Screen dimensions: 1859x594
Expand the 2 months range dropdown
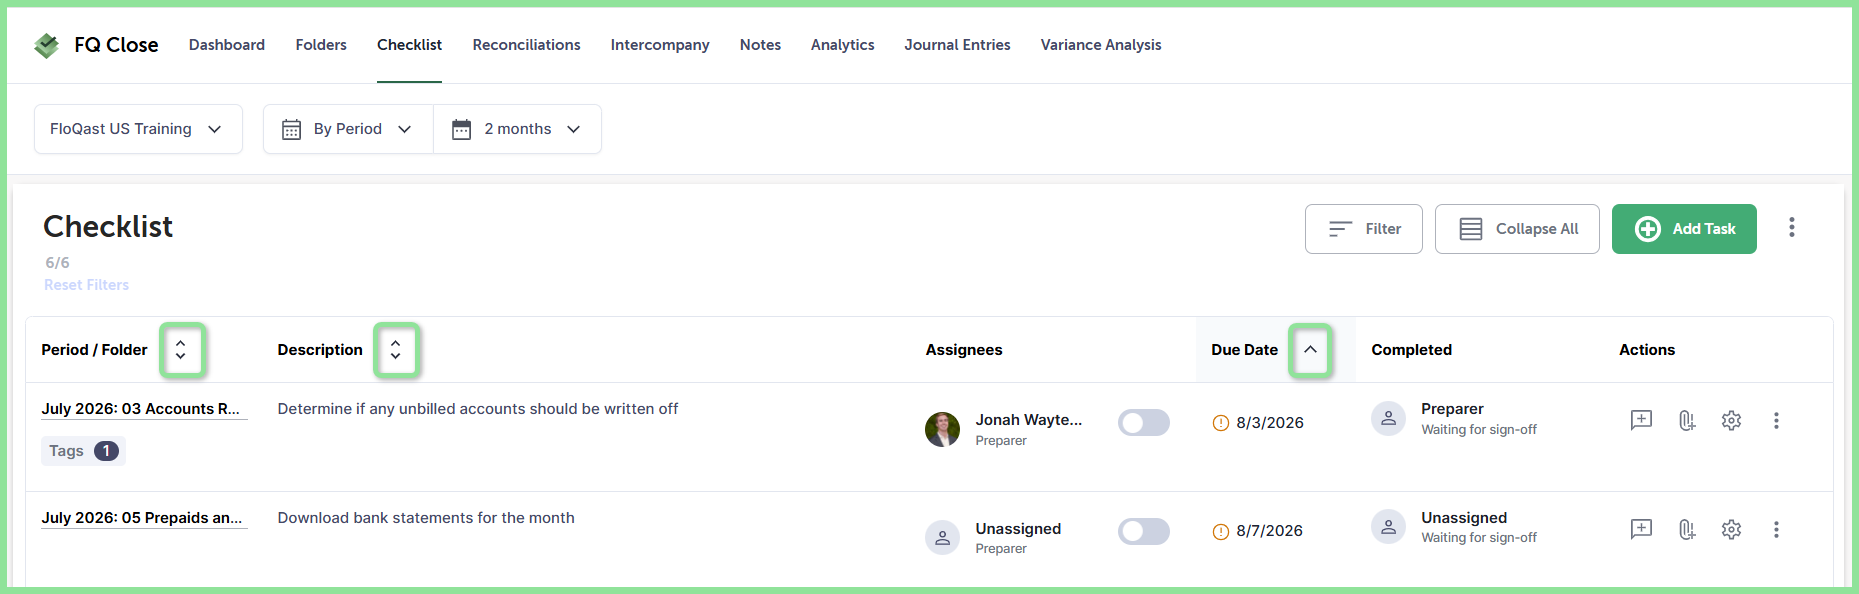coord(517,129)
